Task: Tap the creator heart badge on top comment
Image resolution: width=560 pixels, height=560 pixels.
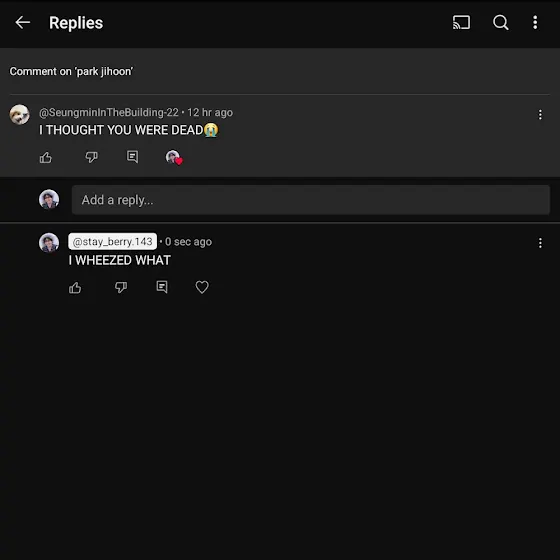Action: tap(174, 157)
